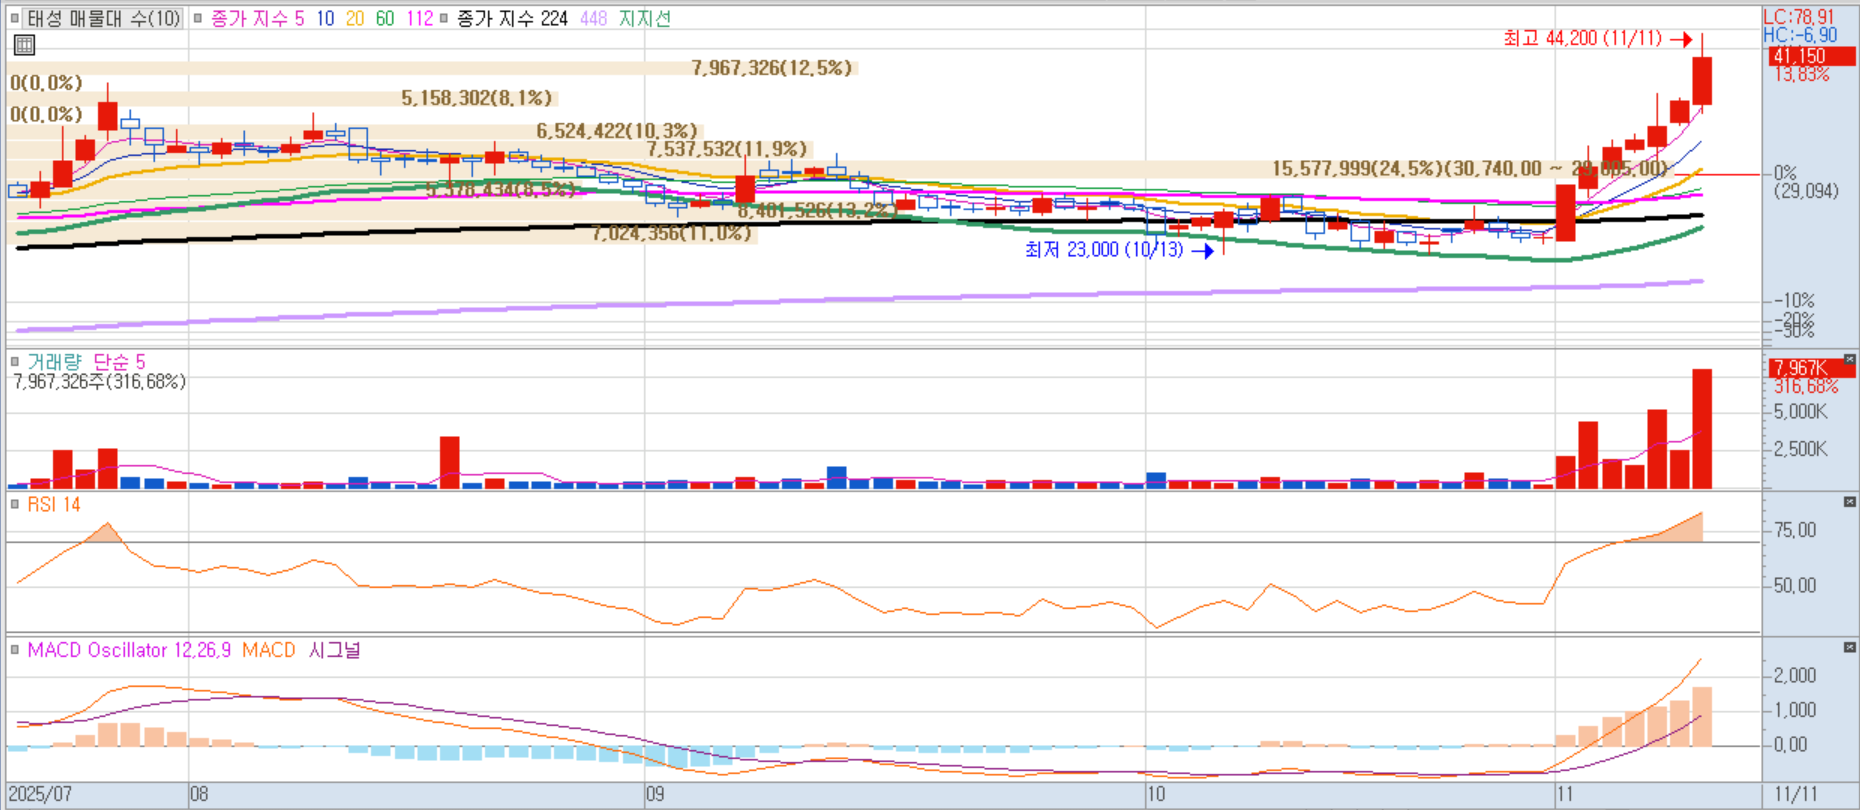Image resolution: width=1860 pixels, height=810 pixels.
Task: Click the 5,158,302(8,1%) volume profile bar
Action: 282,98
